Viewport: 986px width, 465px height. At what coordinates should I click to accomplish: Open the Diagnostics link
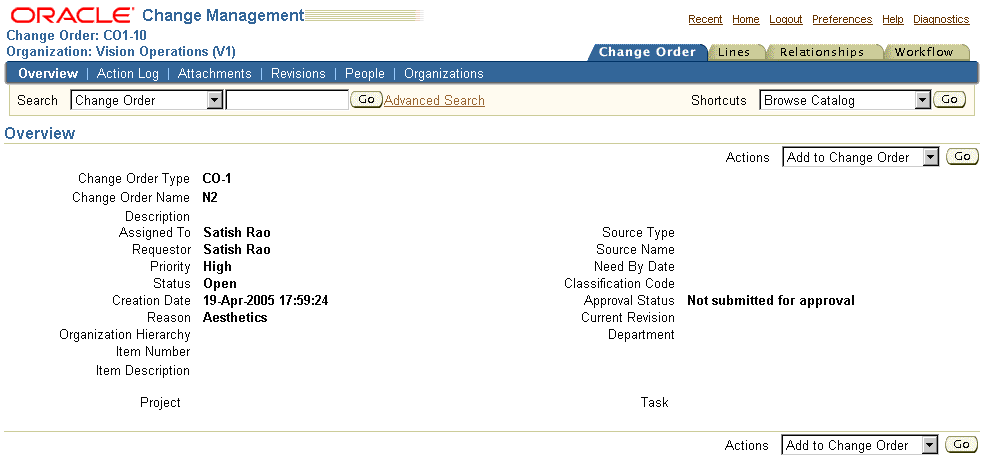941,20
